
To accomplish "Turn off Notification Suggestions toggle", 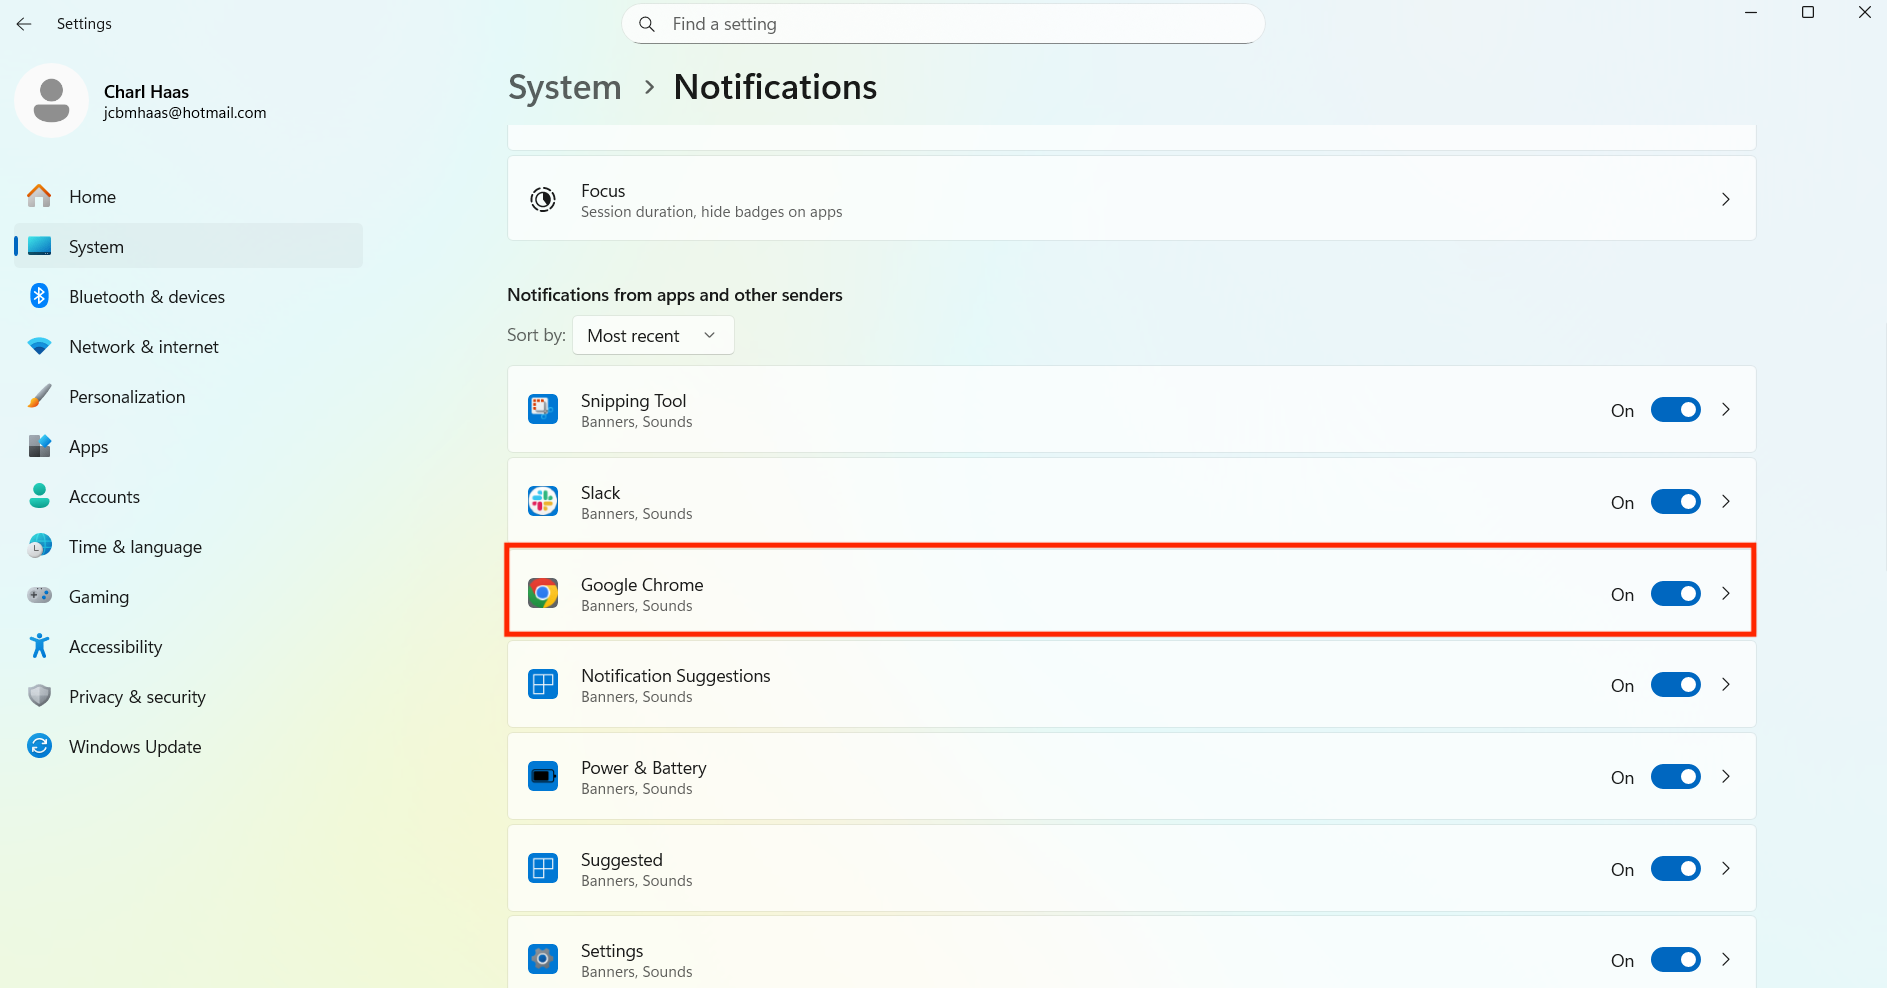I will coord(1675,684).
